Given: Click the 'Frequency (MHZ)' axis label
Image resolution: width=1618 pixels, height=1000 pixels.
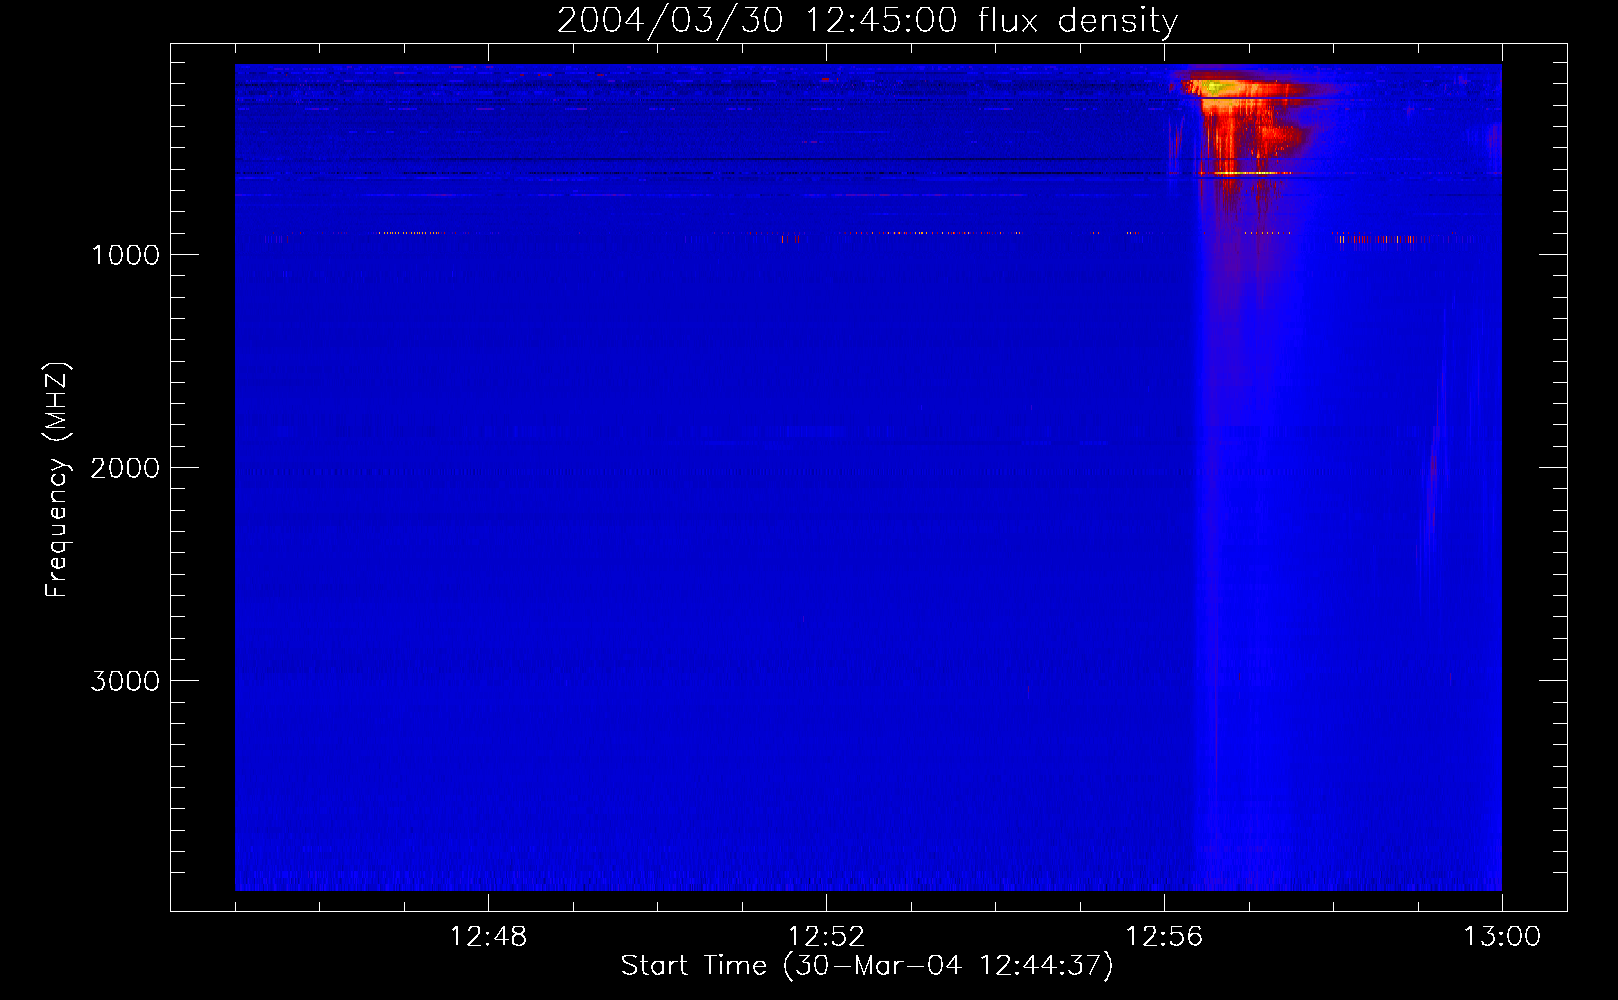Looking at the screenshot, I should (x=57, y=480).
